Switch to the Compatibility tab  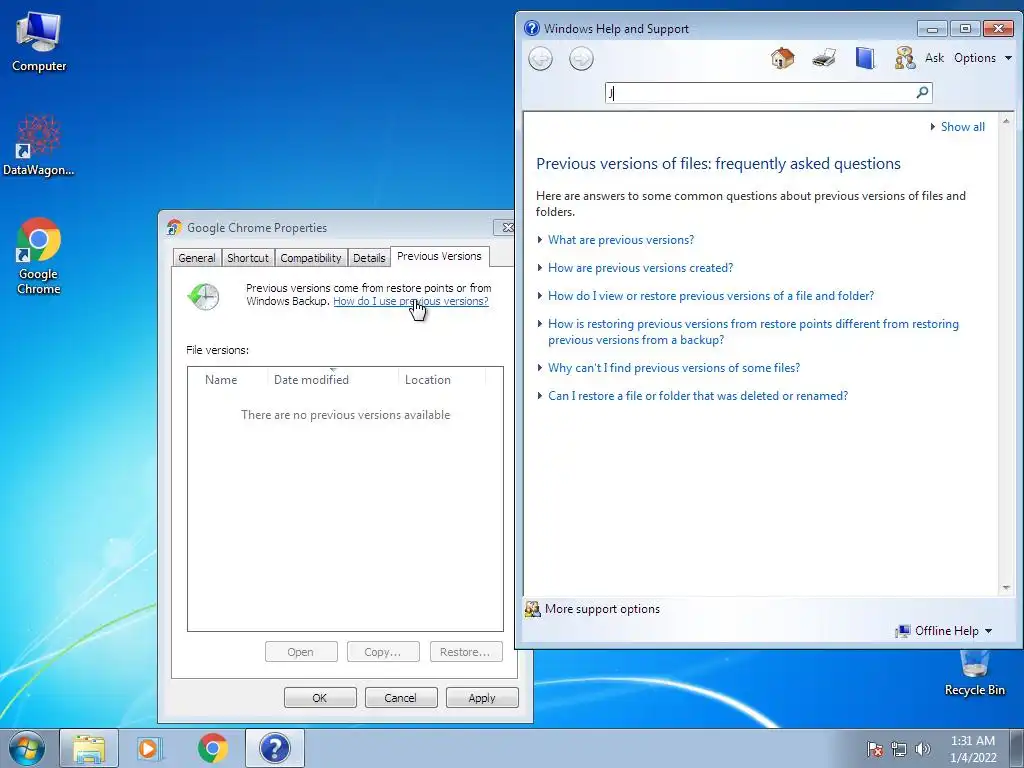[x=311, y=258]
